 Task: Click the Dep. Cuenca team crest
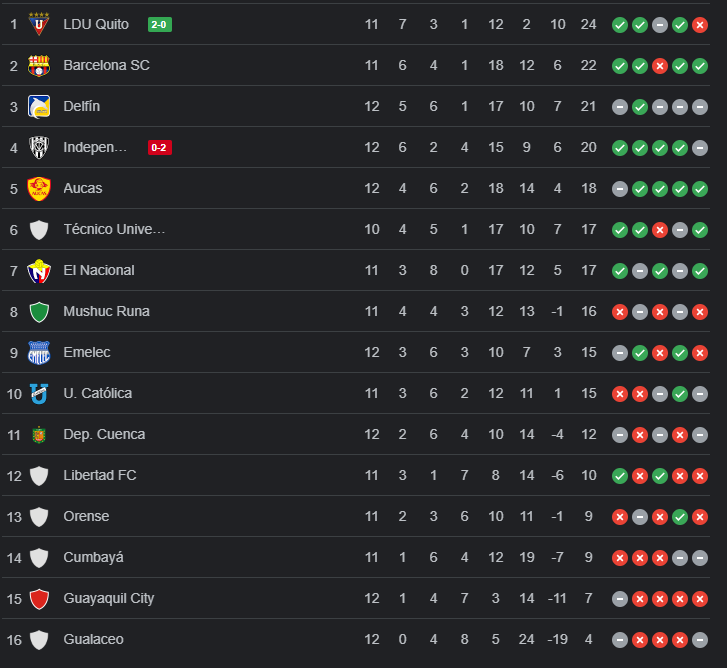coord(39,434)
